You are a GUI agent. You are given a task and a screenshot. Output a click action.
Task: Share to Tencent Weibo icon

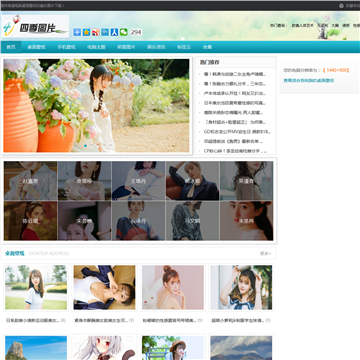105,32
